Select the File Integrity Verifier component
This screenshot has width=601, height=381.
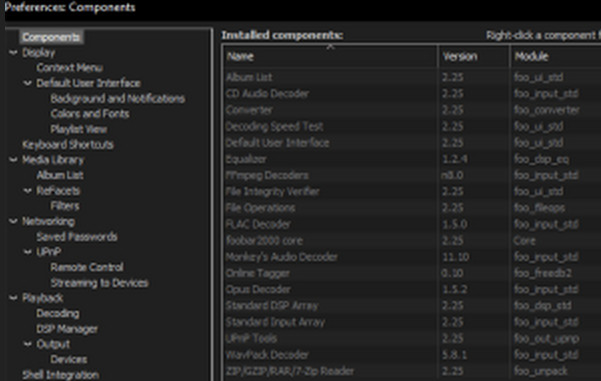412,191
